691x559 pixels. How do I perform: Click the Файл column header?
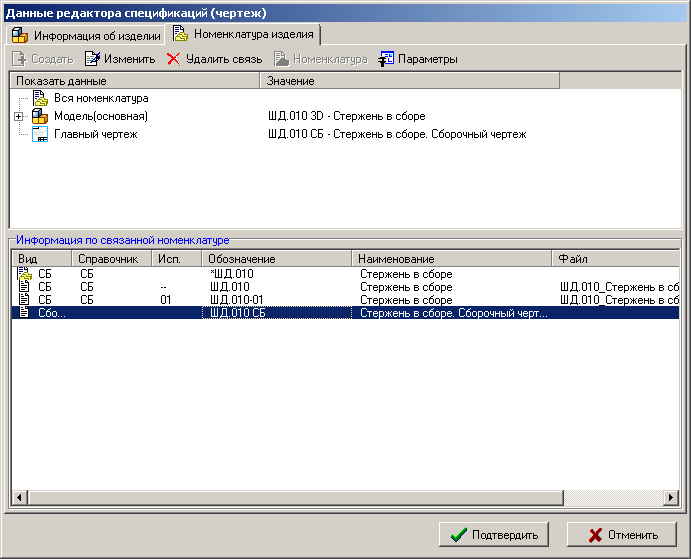(x=614, y=259)
